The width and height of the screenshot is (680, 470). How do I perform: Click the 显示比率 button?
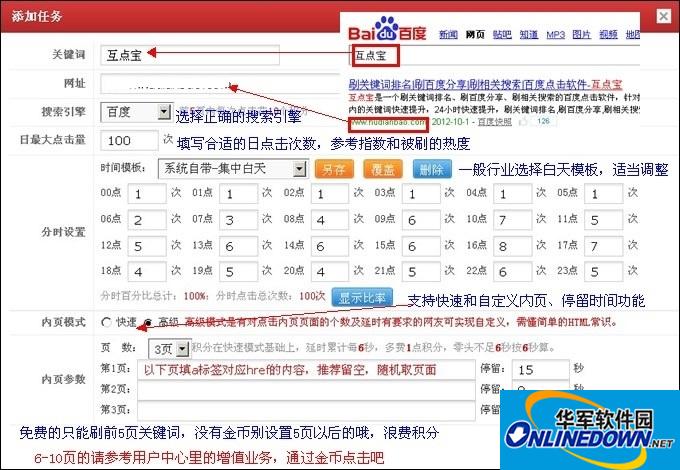click(x=363, y=297)
